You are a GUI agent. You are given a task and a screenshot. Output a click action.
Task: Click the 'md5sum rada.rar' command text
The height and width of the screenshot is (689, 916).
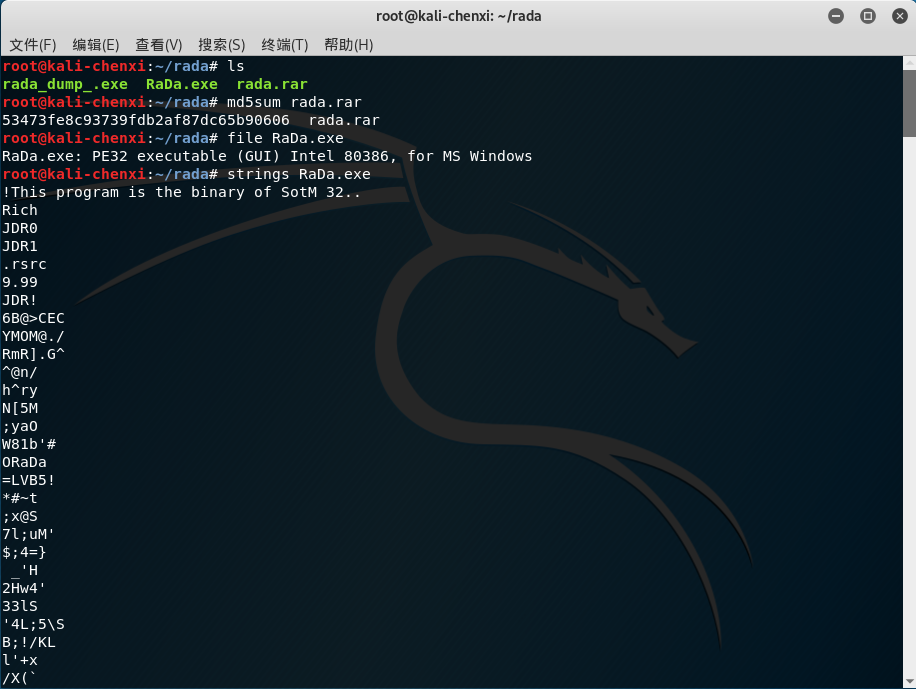294,102
